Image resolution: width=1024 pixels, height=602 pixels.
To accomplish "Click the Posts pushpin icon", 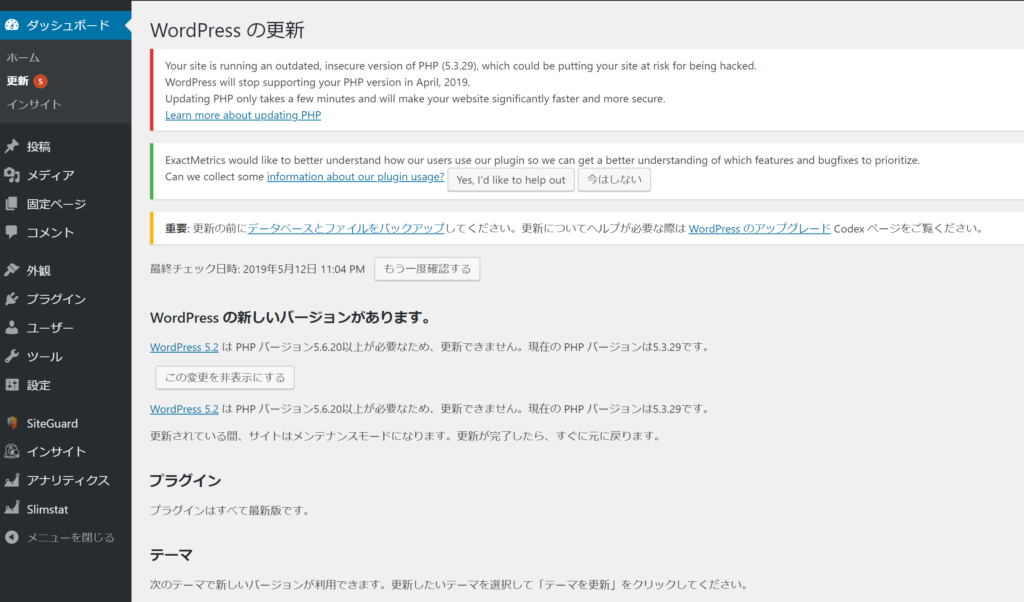I will pyautogui.click(x=12, y=147).
